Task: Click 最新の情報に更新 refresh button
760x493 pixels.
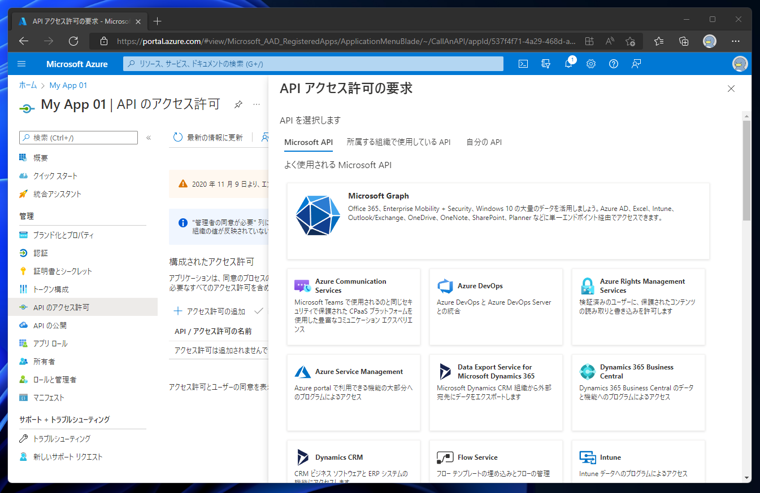Action: 208,138
